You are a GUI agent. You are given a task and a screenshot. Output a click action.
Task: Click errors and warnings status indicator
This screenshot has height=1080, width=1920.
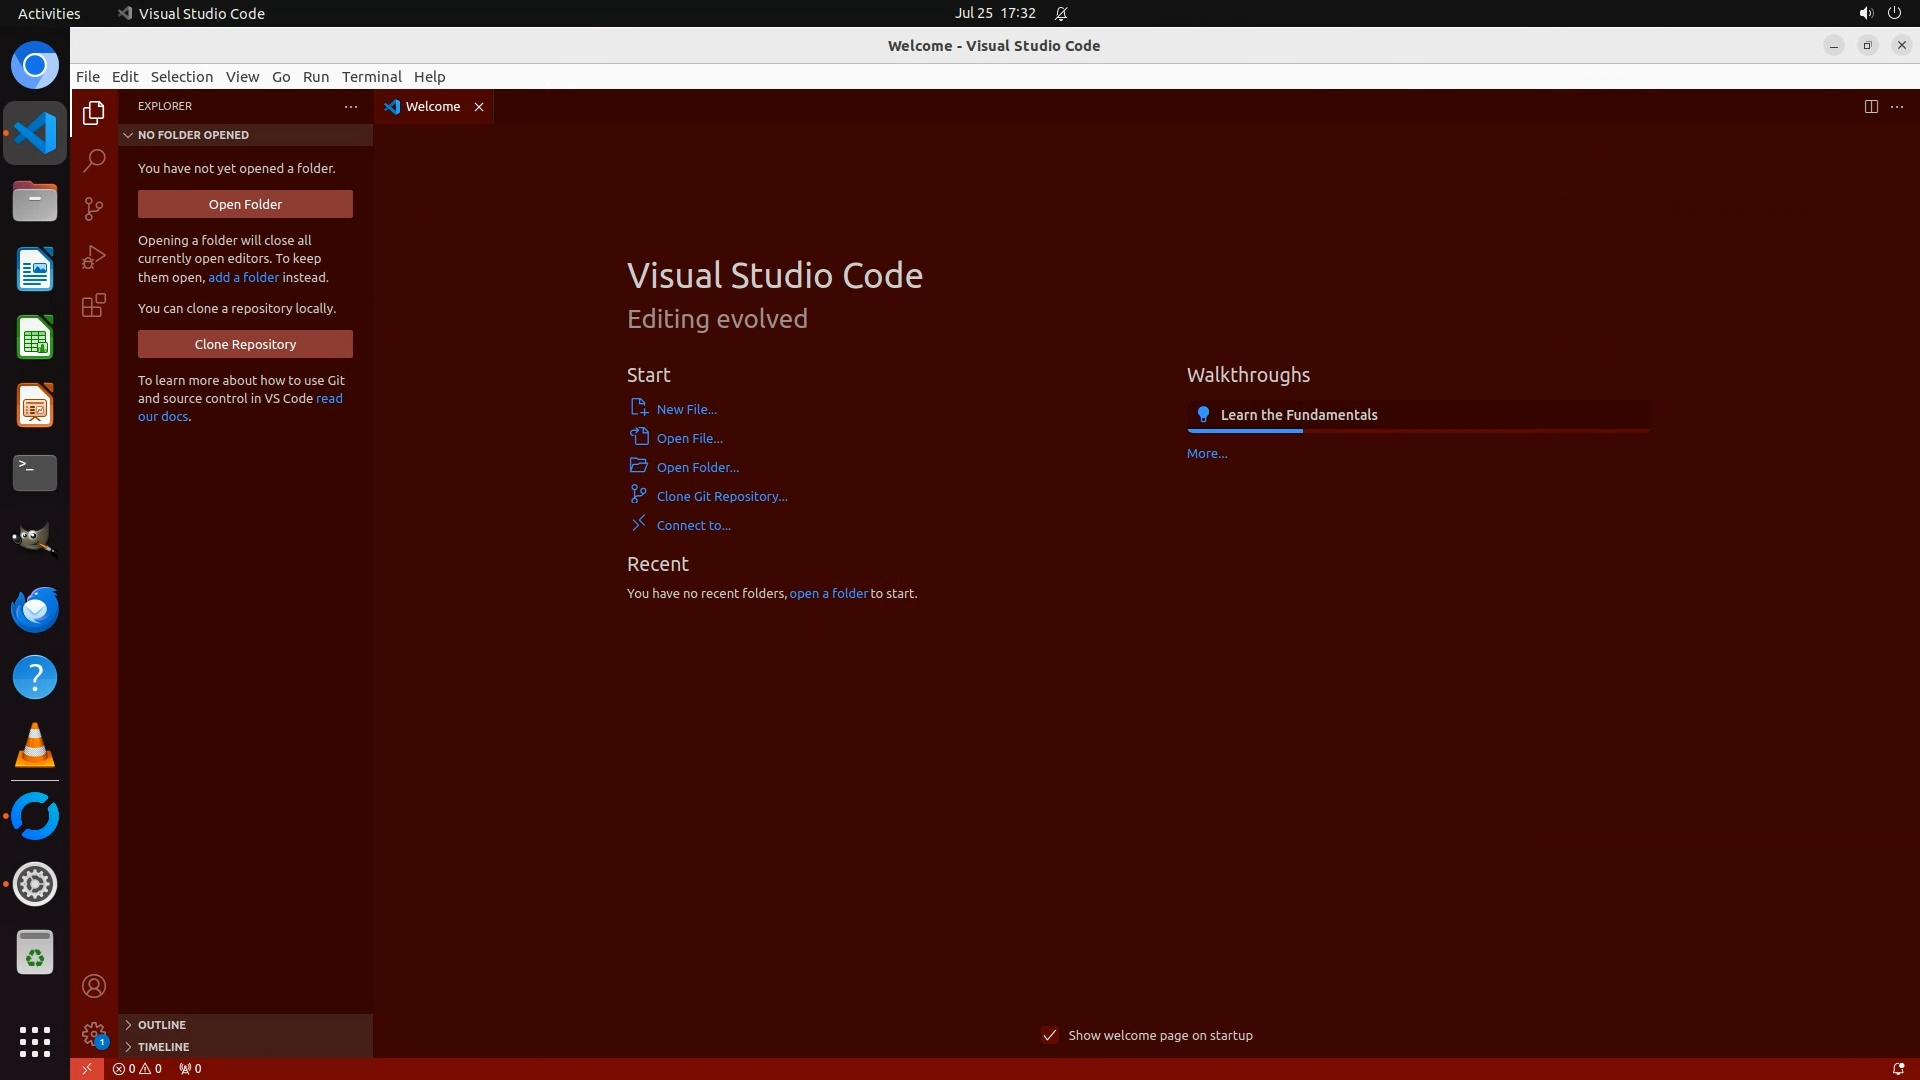(137, 1068)
